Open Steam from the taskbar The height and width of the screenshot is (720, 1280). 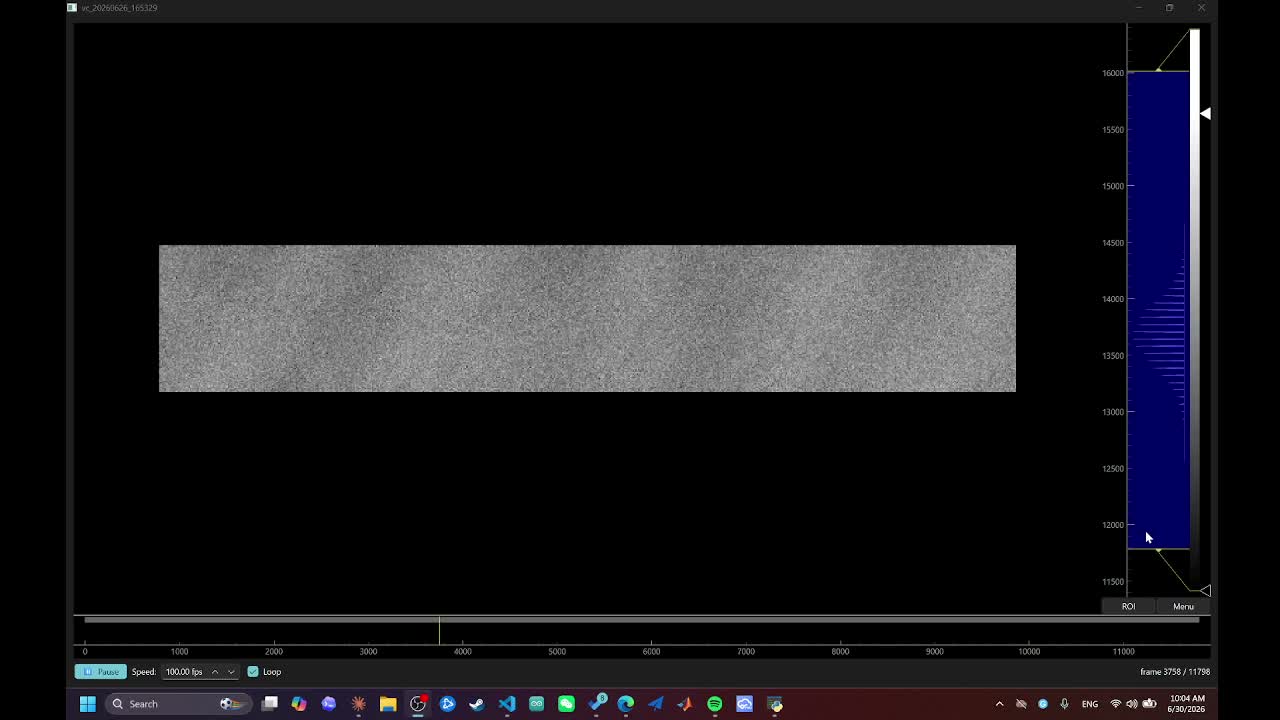(x=477, y=704)
